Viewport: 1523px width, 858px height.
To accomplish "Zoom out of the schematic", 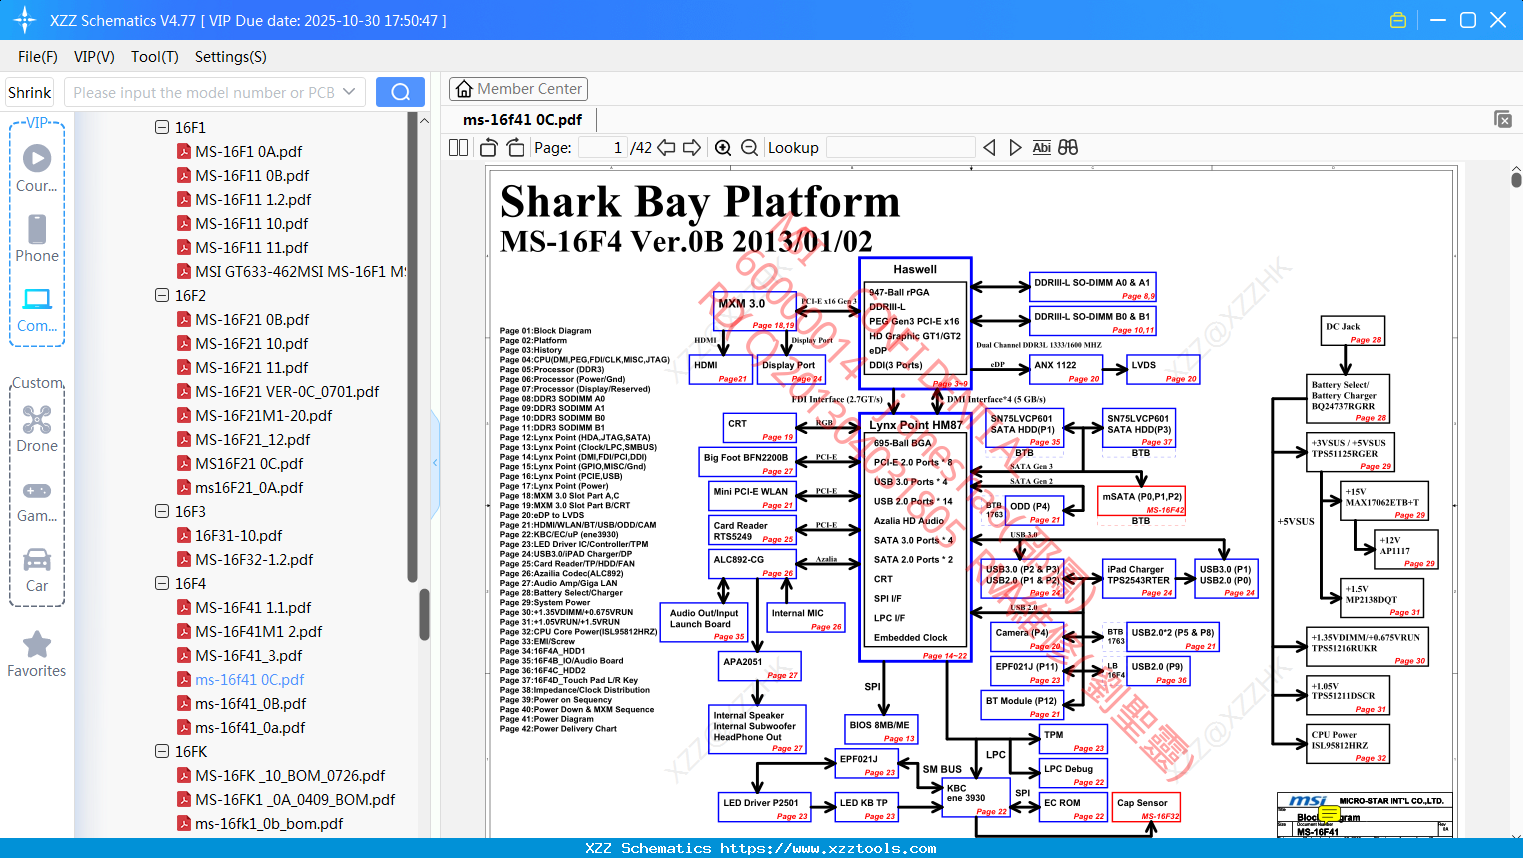I will click(749, 148).
